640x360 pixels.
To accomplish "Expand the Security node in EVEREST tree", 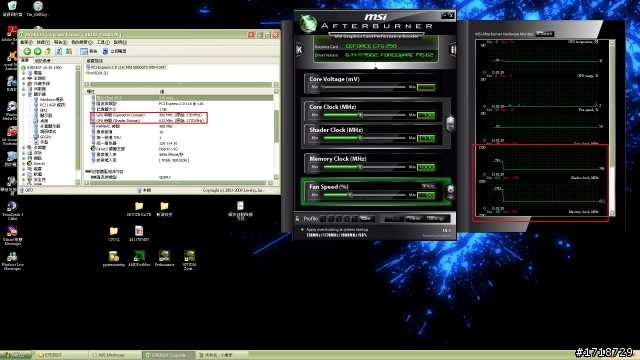I will click(24, 180).
